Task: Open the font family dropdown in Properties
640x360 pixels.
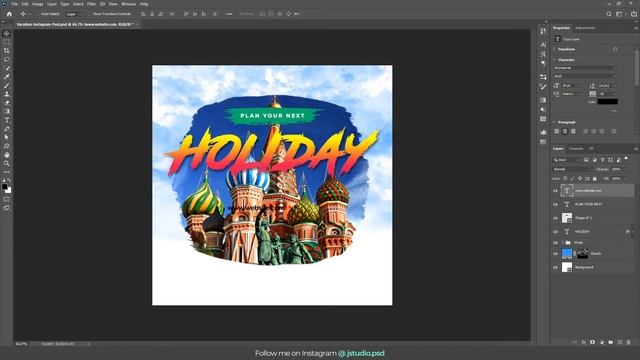Action: pyautogui.click(x=585, y=68)
